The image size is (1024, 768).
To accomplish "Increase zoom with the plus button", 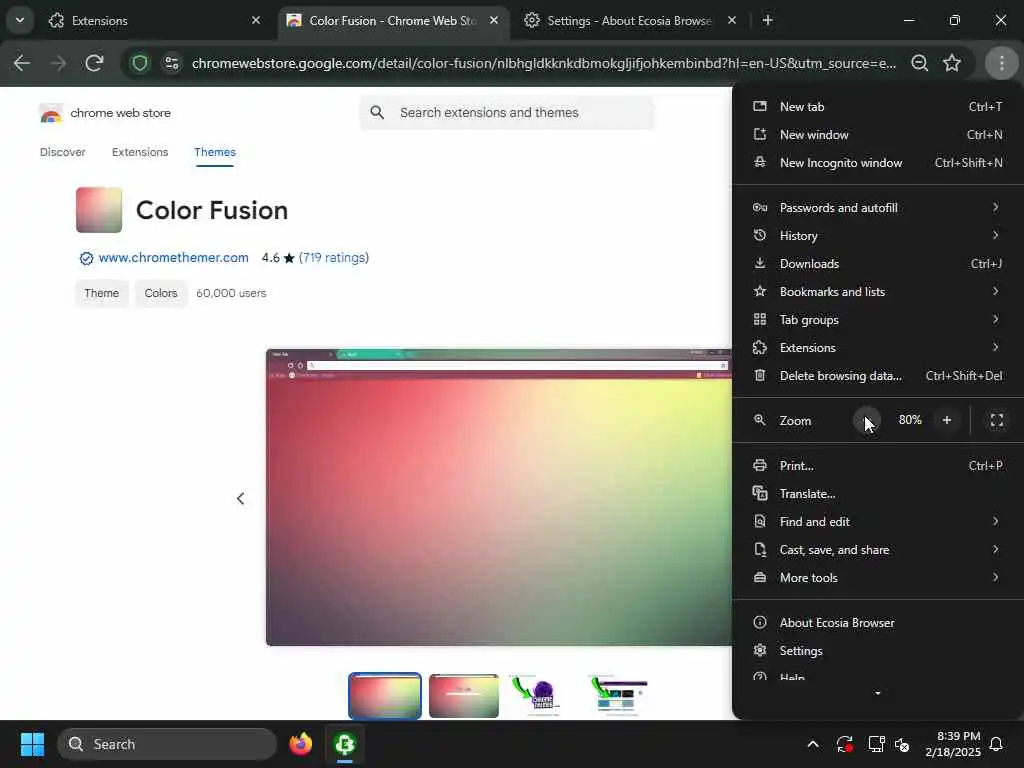I will pos(947,421).
